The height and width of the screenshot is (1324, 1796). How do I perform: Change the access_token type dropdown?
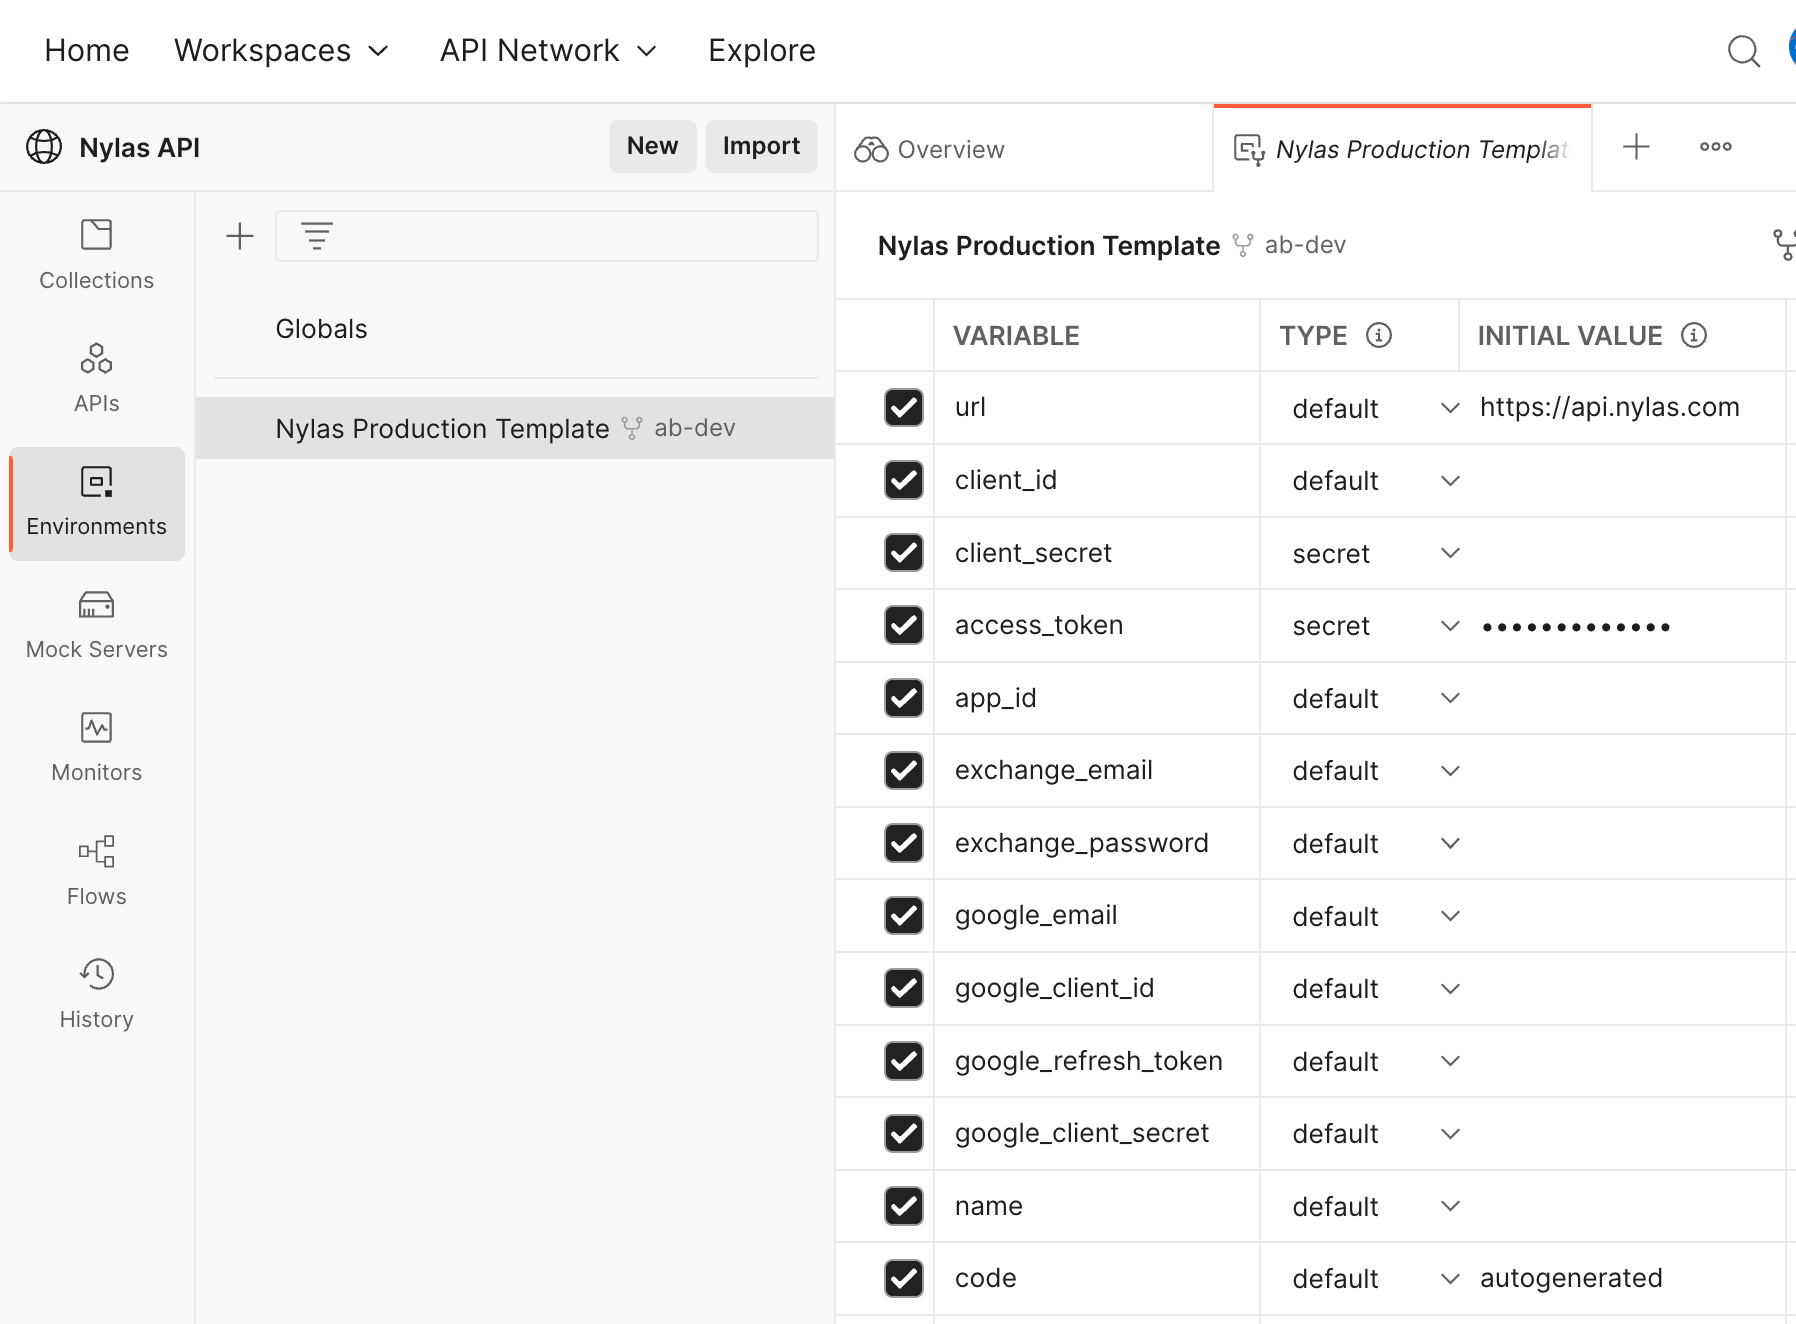(1449, 625)
